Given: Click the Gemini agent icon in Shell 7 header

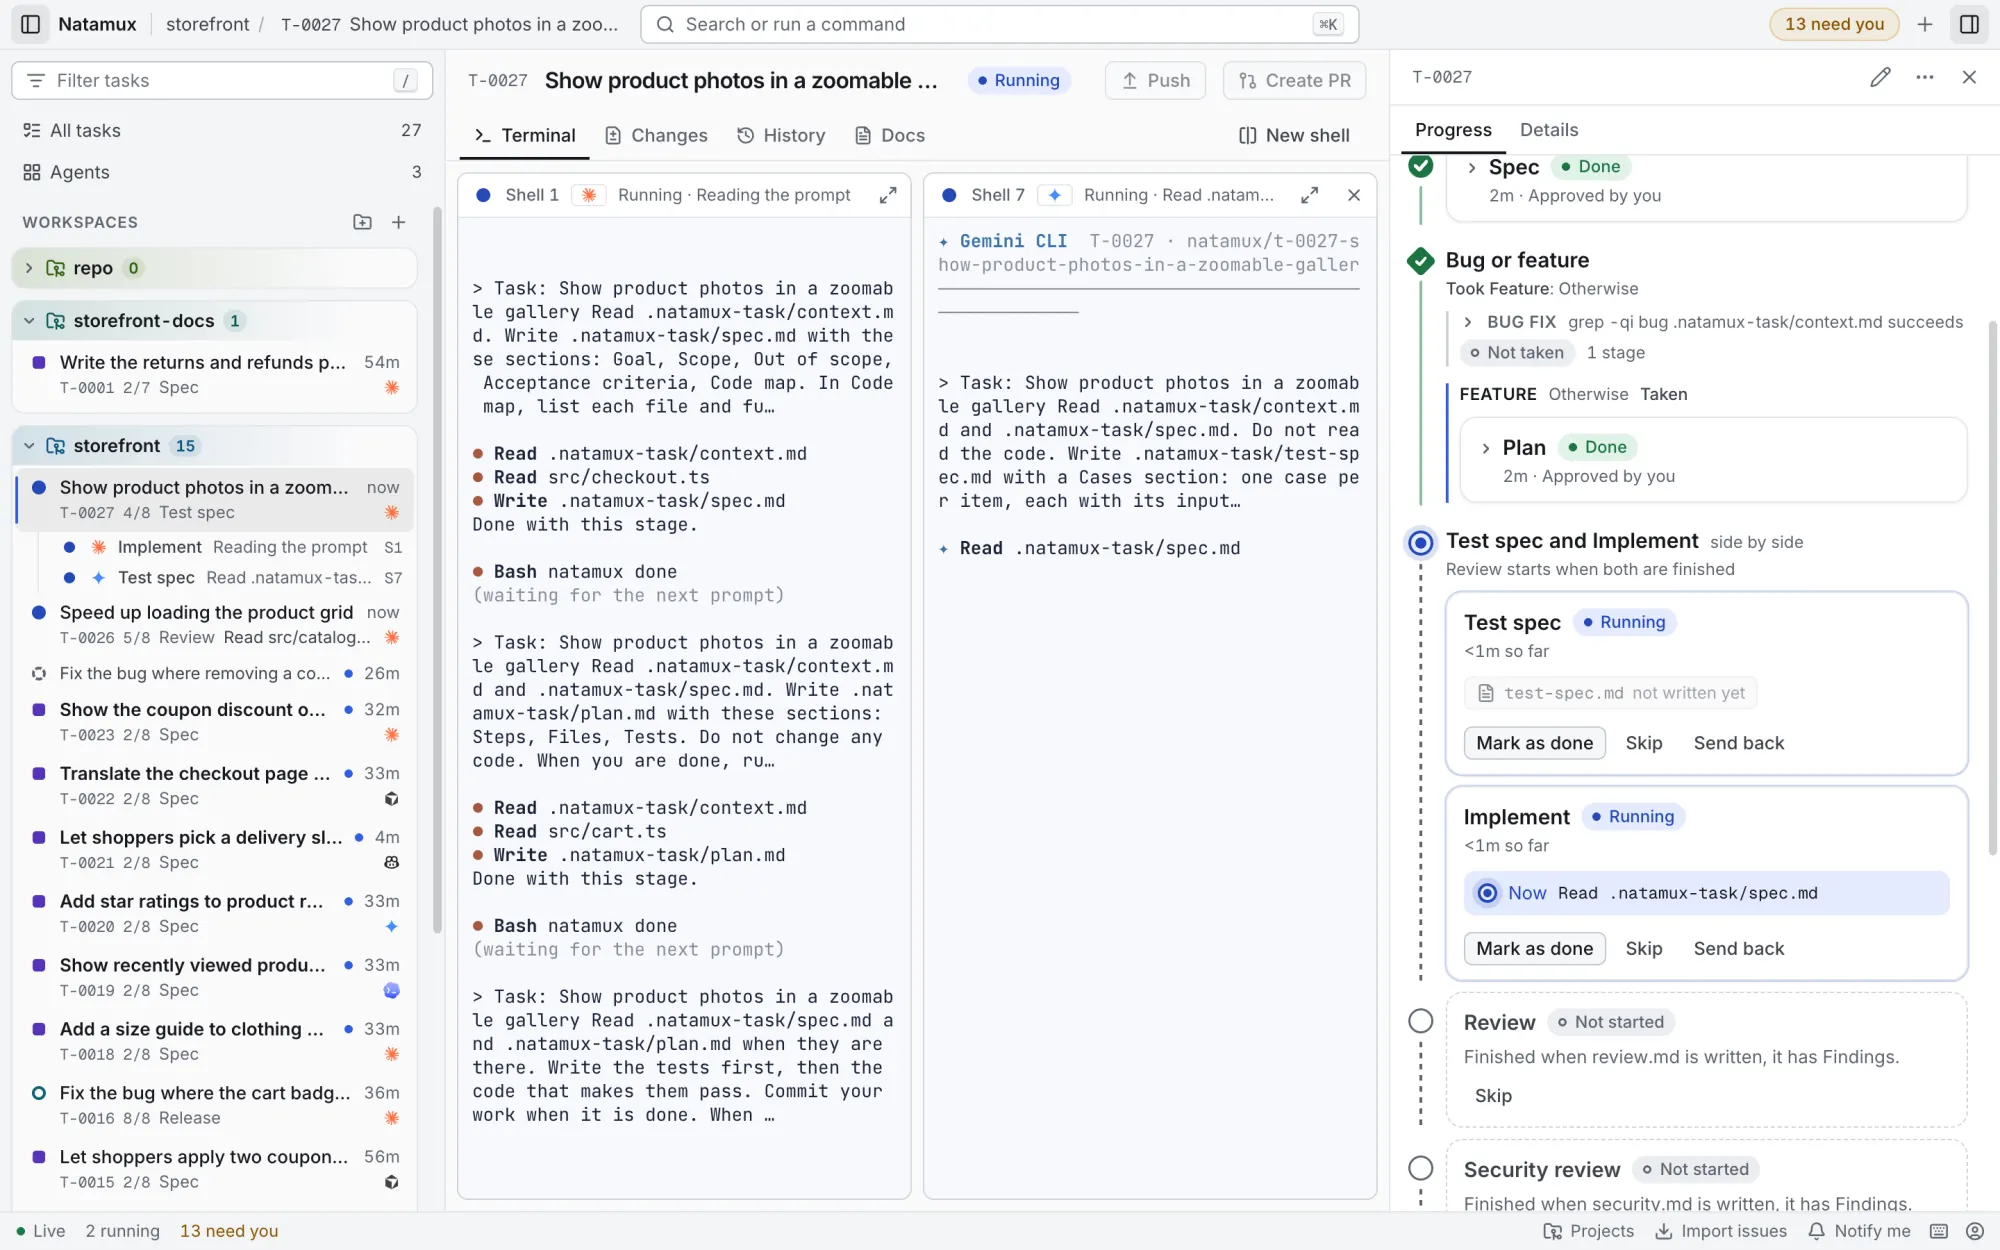Looking at the screenshot, I should pos(1054,195).
